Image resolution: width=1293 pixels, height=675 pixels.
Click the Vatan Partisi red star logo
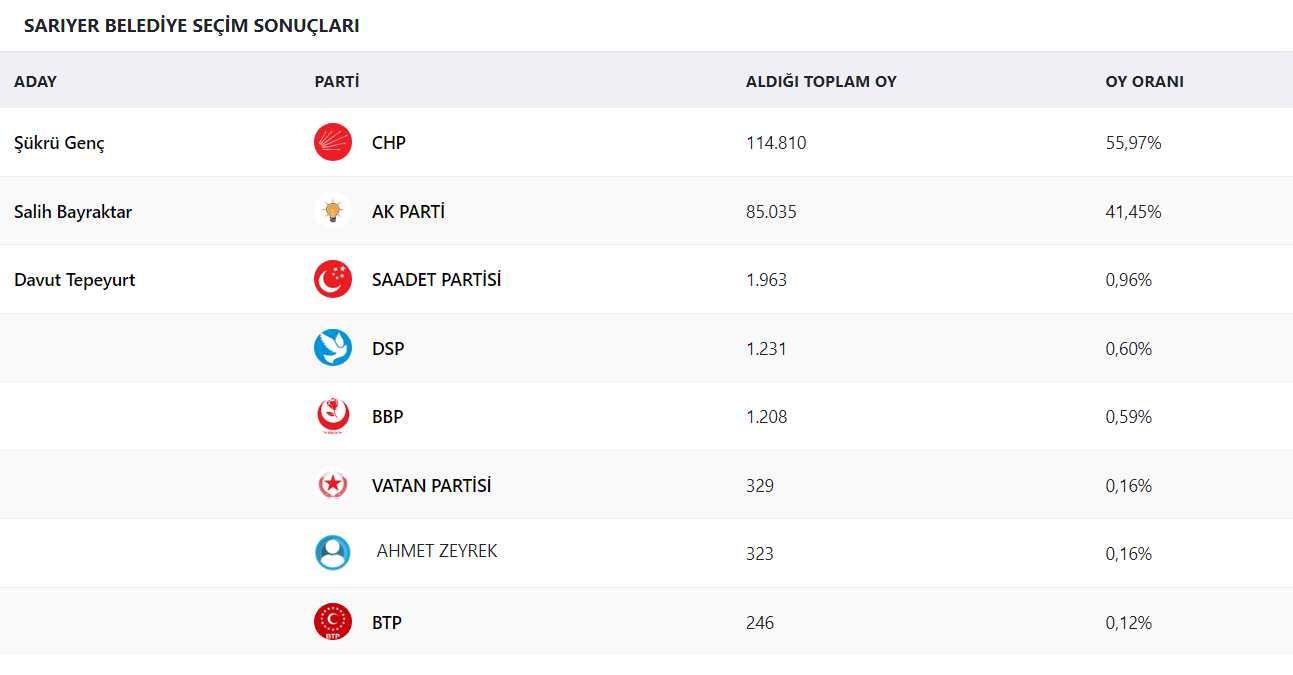click(x=333, y=485)
